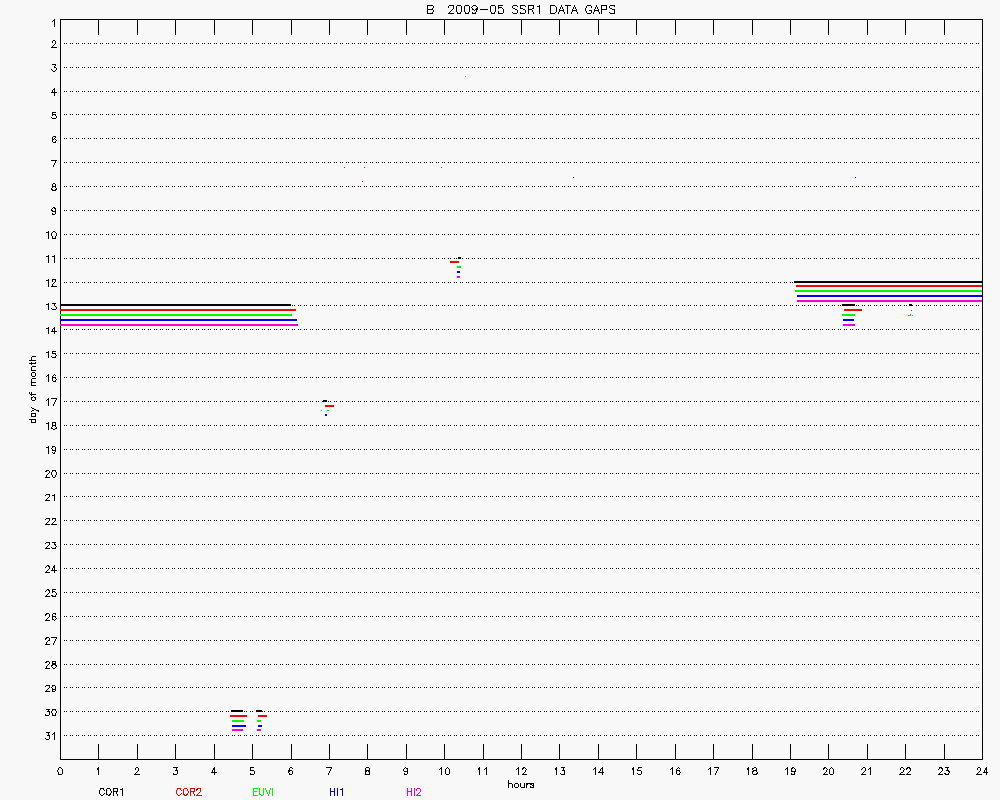Click the short gap cluster under hour 20.5
The width and height of the screenshot is (1000, 800).
(x=849, y=315)
